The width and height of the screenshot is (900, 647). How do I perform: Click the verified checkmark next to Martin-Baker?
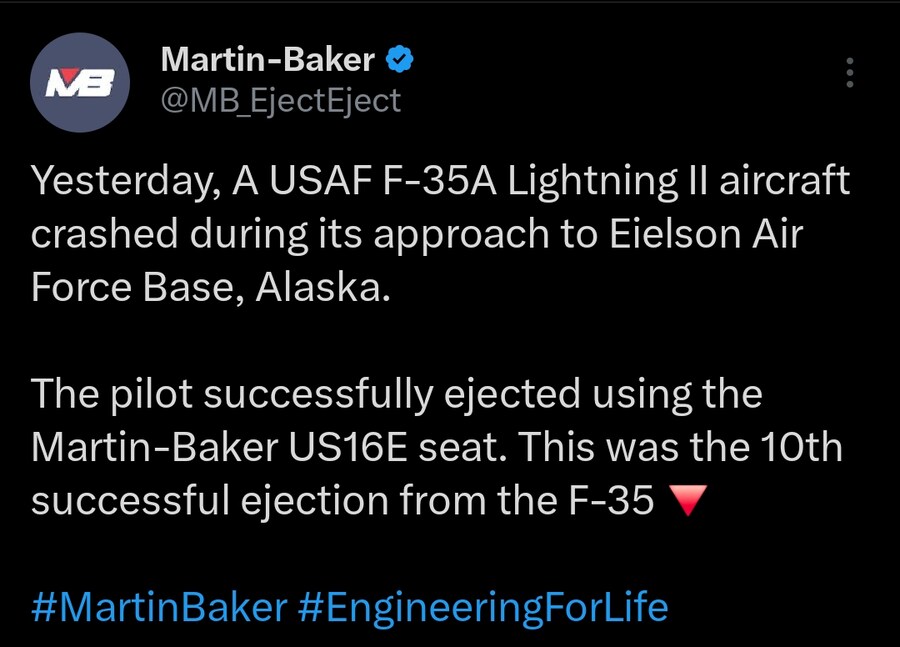(x=401, y=58)
